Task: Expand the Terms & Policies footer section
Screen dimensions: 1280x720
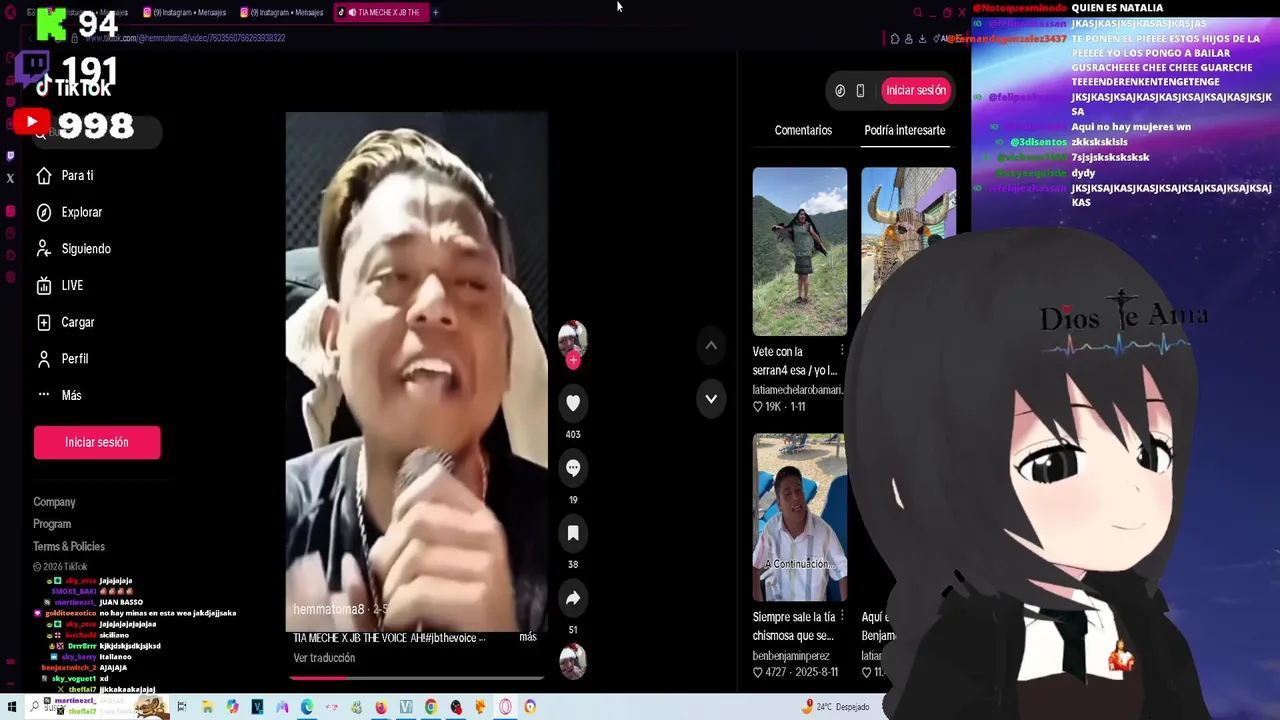Action: 69,546
